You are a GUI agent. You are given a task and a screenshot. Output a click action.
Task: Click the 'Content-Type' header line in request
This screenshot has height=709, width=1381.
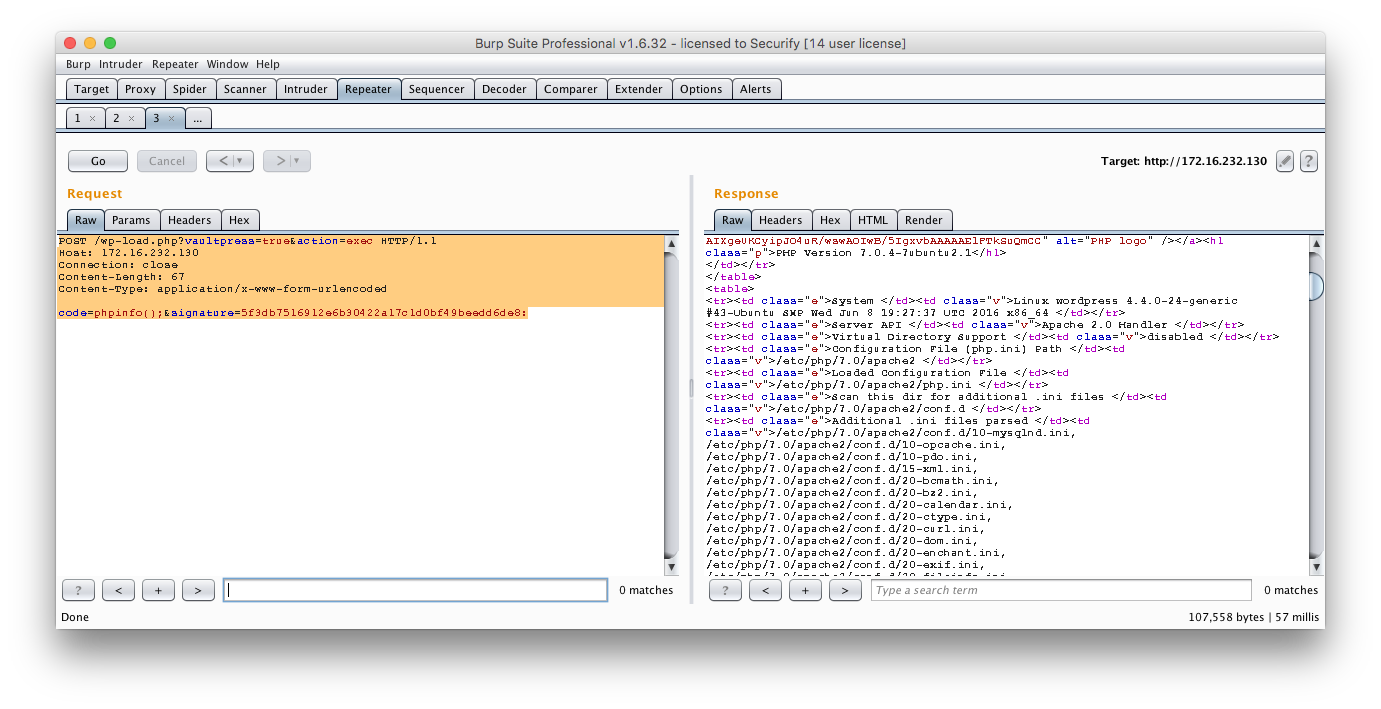[222, 289]
